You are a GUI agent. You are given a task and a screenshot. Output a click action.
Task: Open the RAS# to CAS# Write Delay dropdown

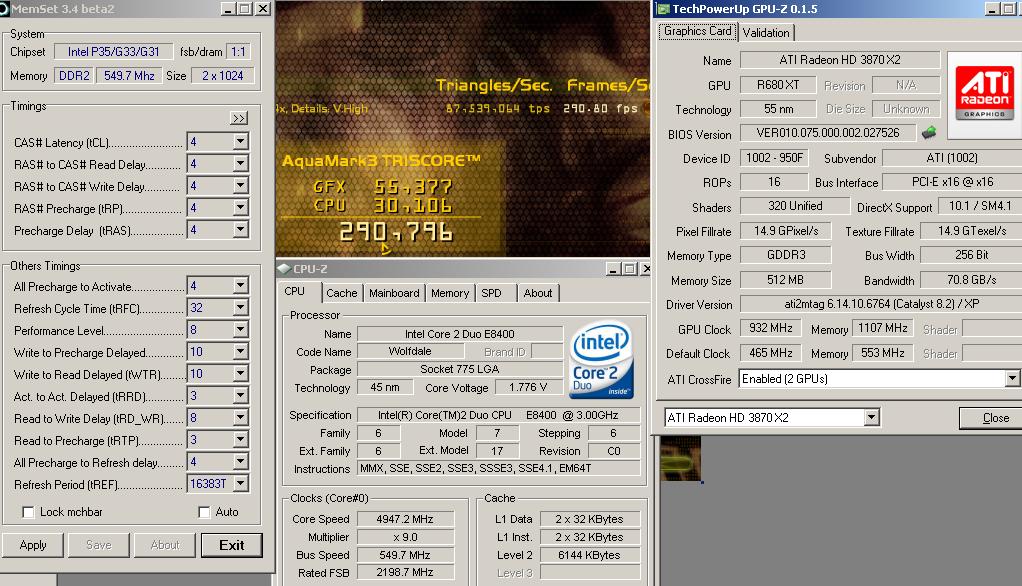241,186
